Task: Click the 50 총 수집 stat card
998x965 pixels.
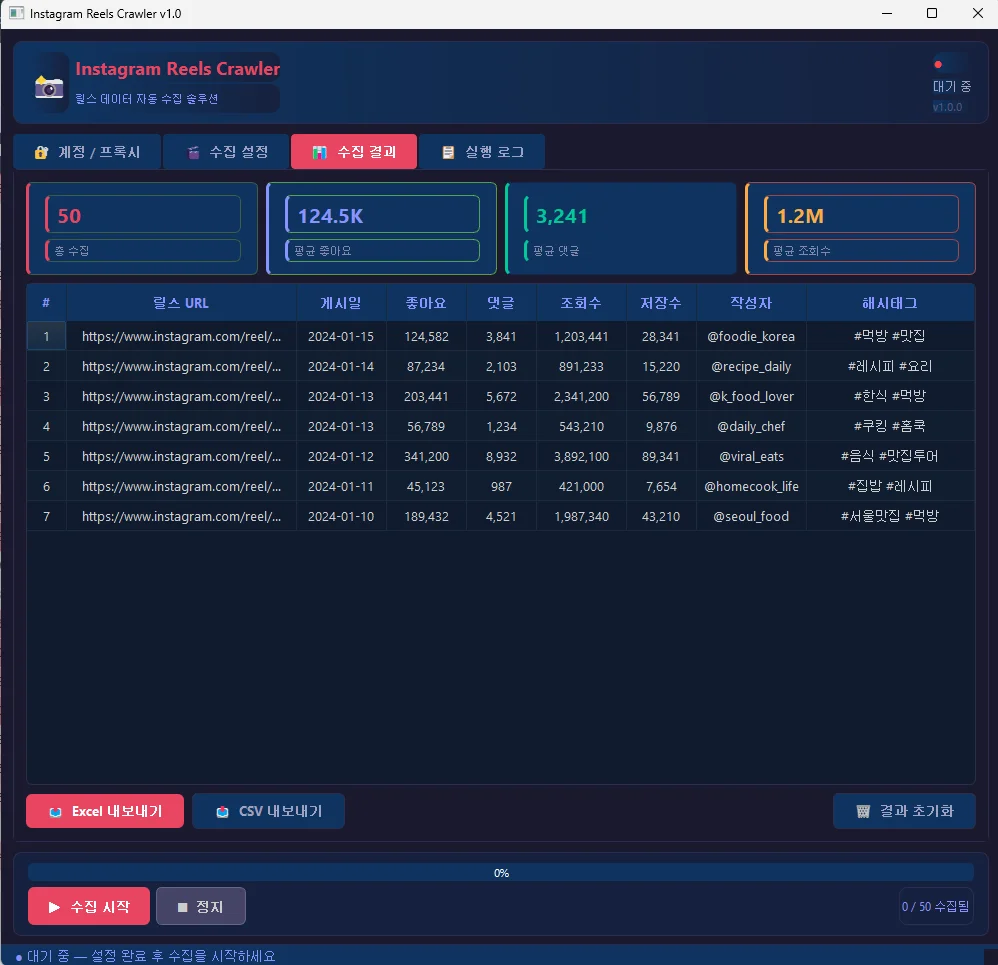Action: pyautogui.click(x=142, y=229)
